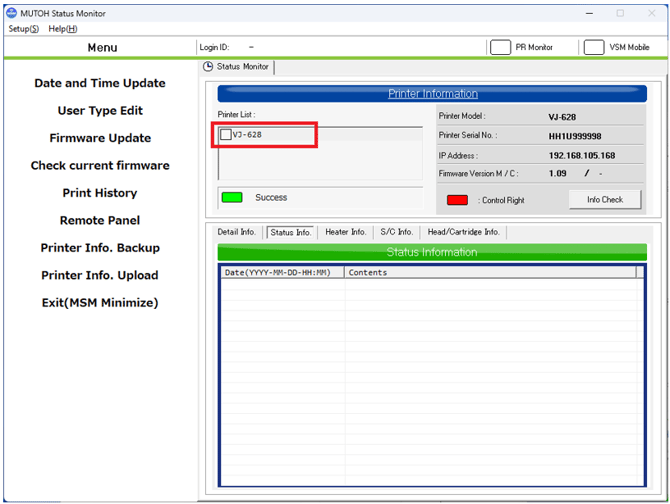Toggle the PR Monitor box
This screenshot has height=504, width=670.
point(500,47)
